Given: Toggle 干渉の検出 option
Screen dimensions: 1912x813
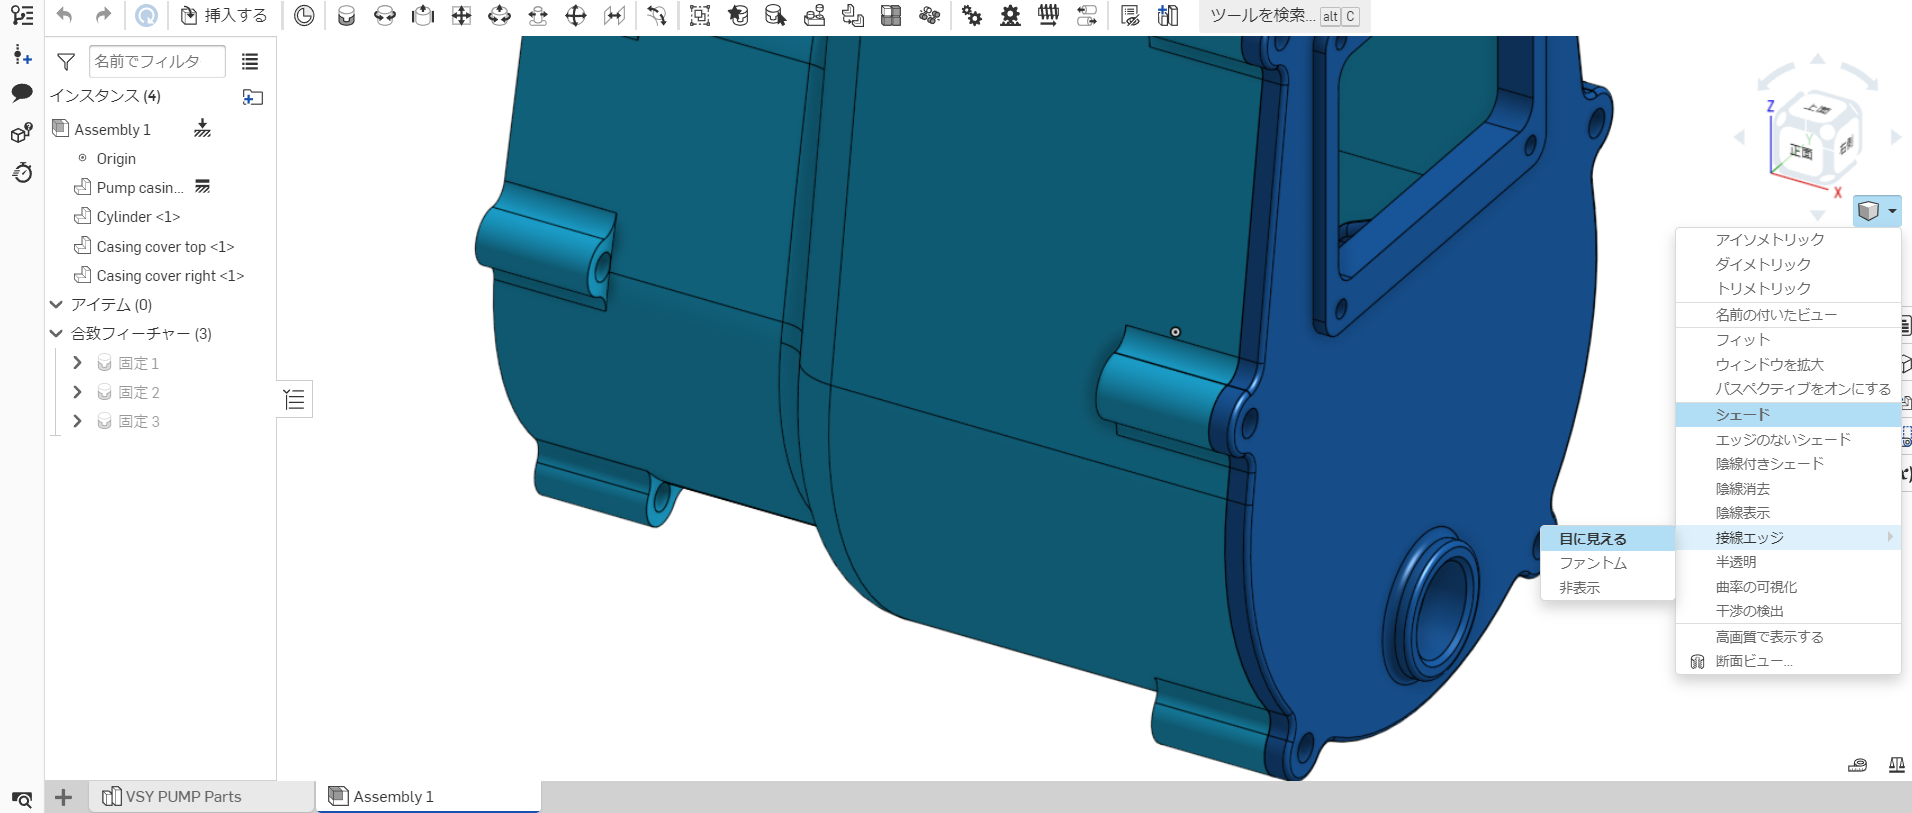Looking at the screenshot, I should tap(1749, 611).
